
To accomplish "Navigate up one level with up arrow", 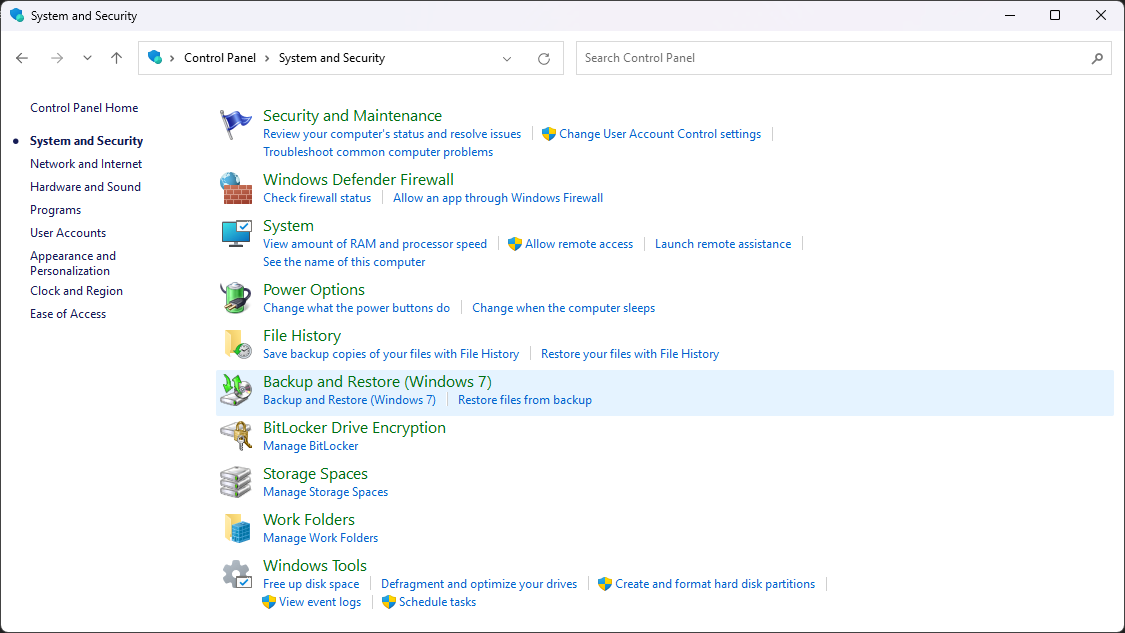I will coord(116,58).
